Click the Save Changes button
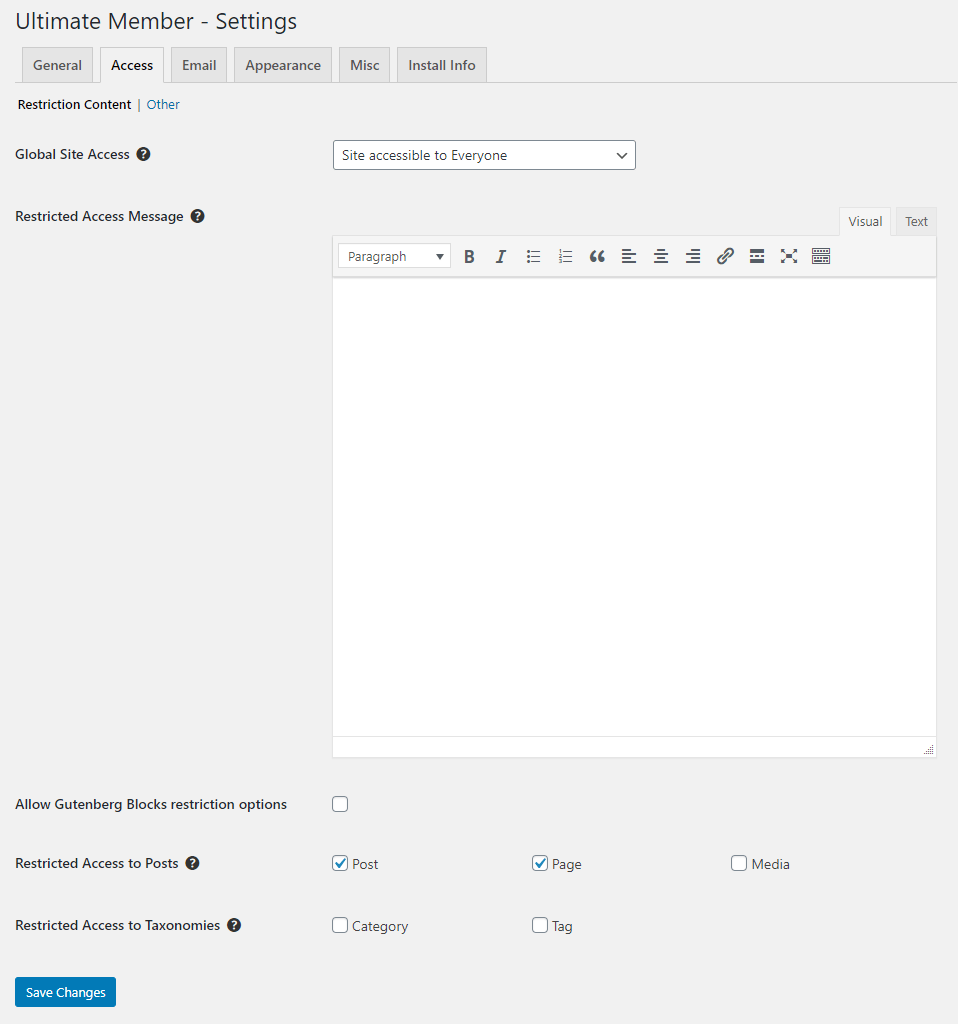Viewport: 958px width, 1024px height. coord(65,992)
